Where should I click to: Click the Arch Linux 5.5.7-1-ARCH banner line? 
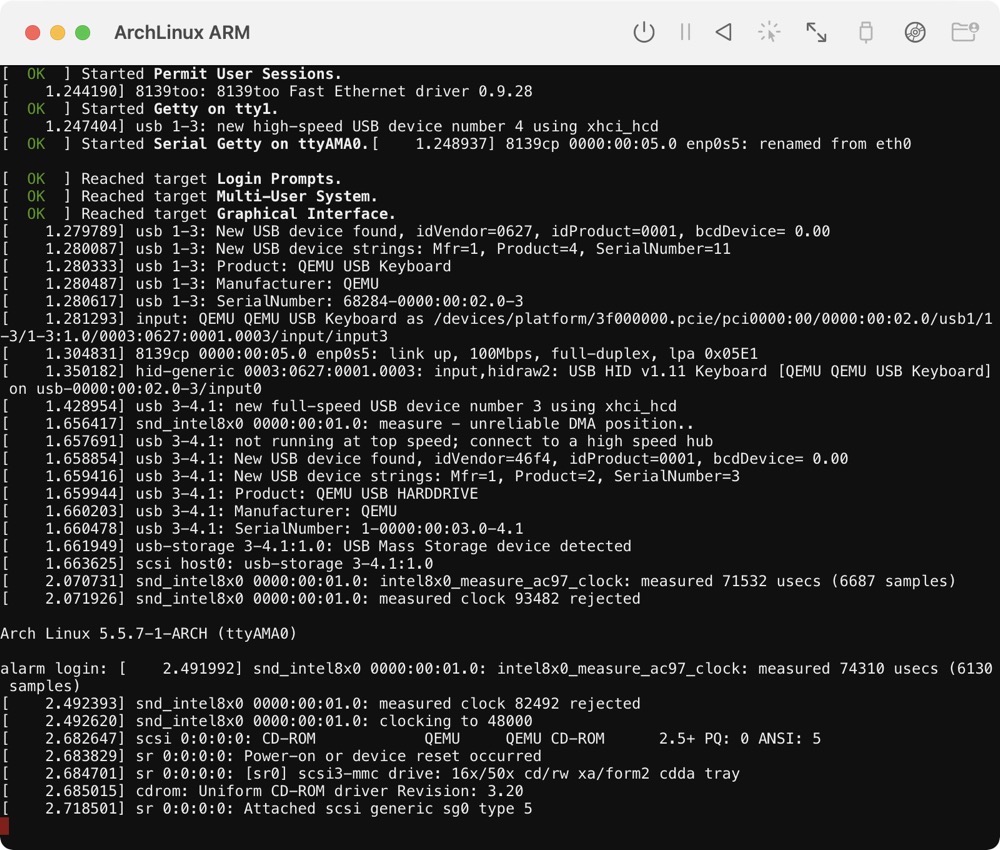(148, 634)
